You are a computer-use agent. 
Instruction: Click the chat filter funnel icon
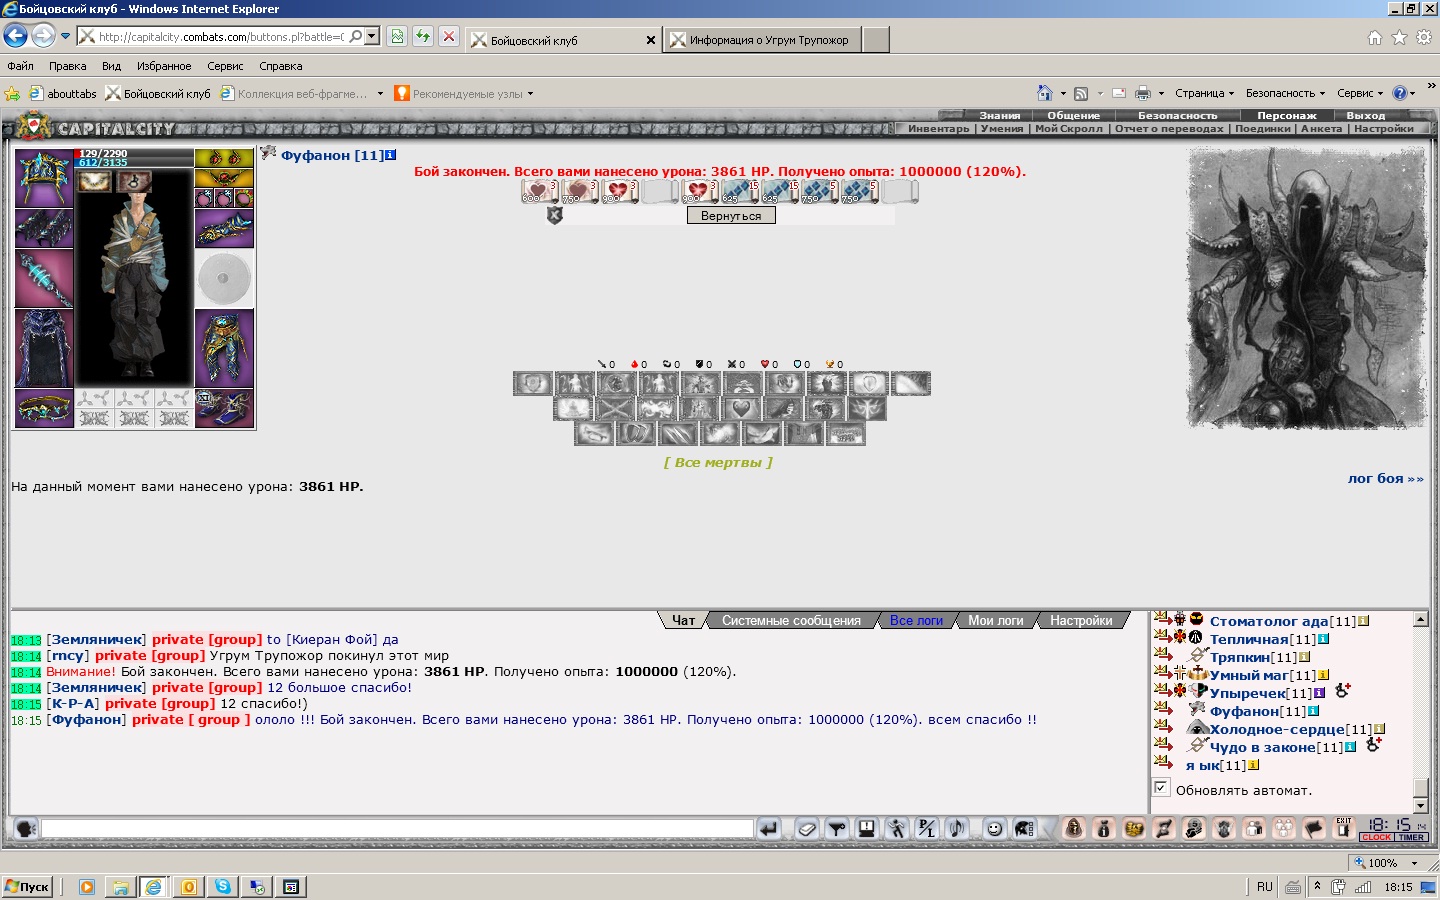tap(837, 828)
